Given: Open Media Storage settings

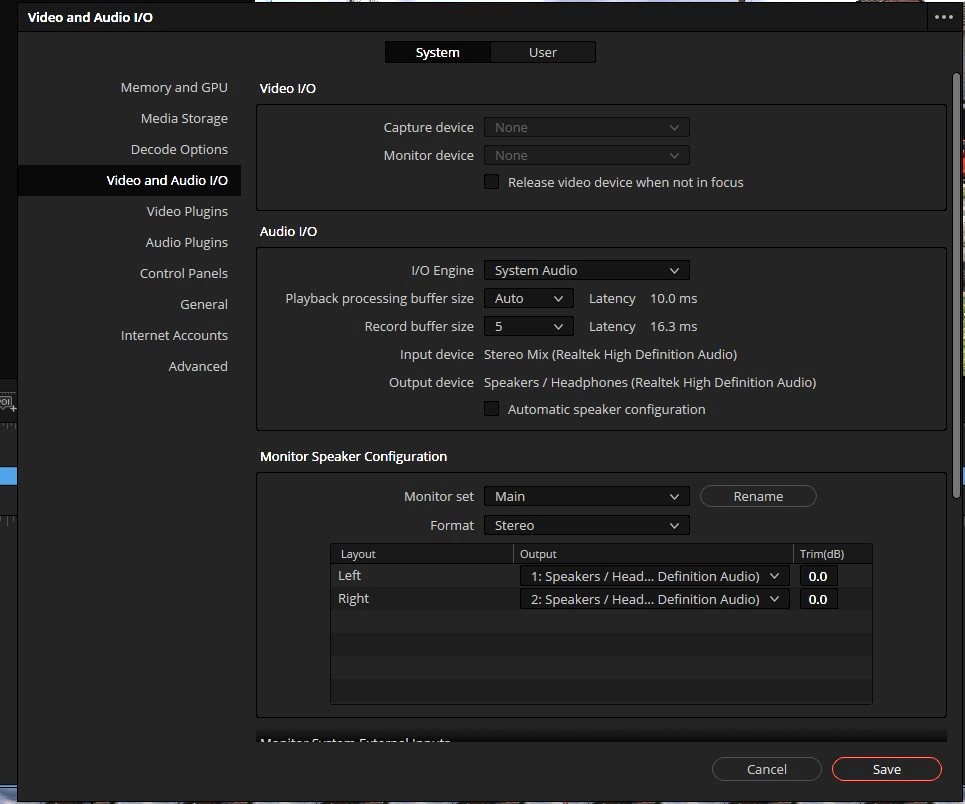Looking at the screenshot, I should click(x=184, y=118).
